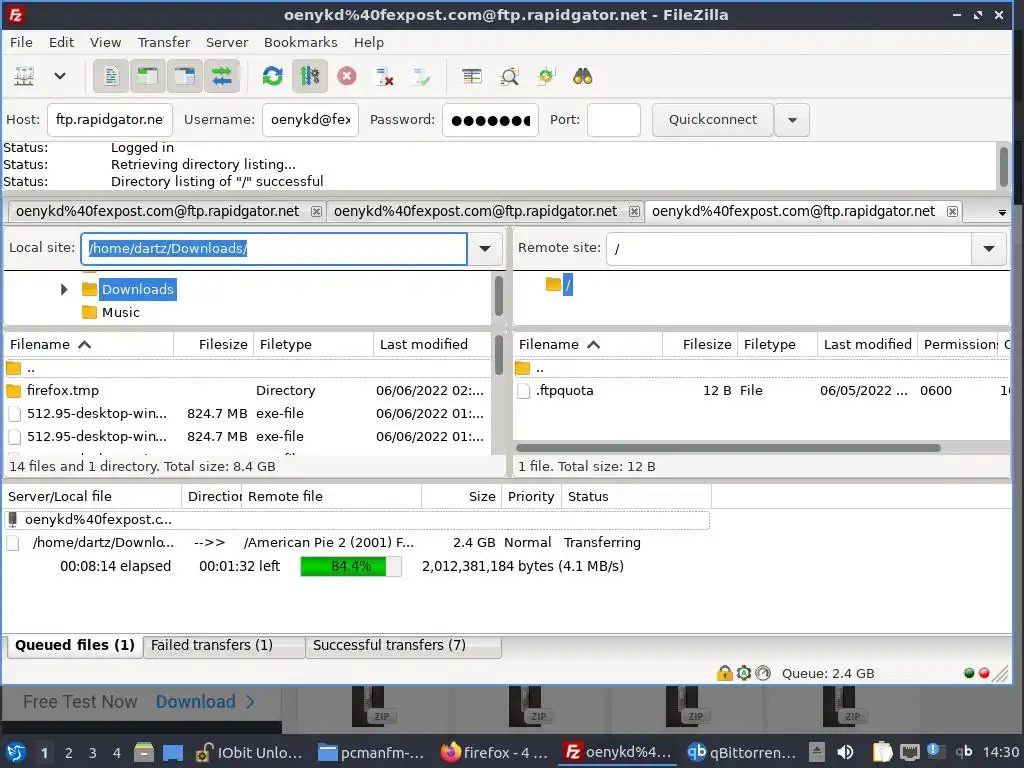Viewport: 1024px width, 768px height.
Task: Toggle processing of the transfer queue
Action: point(310,76)
